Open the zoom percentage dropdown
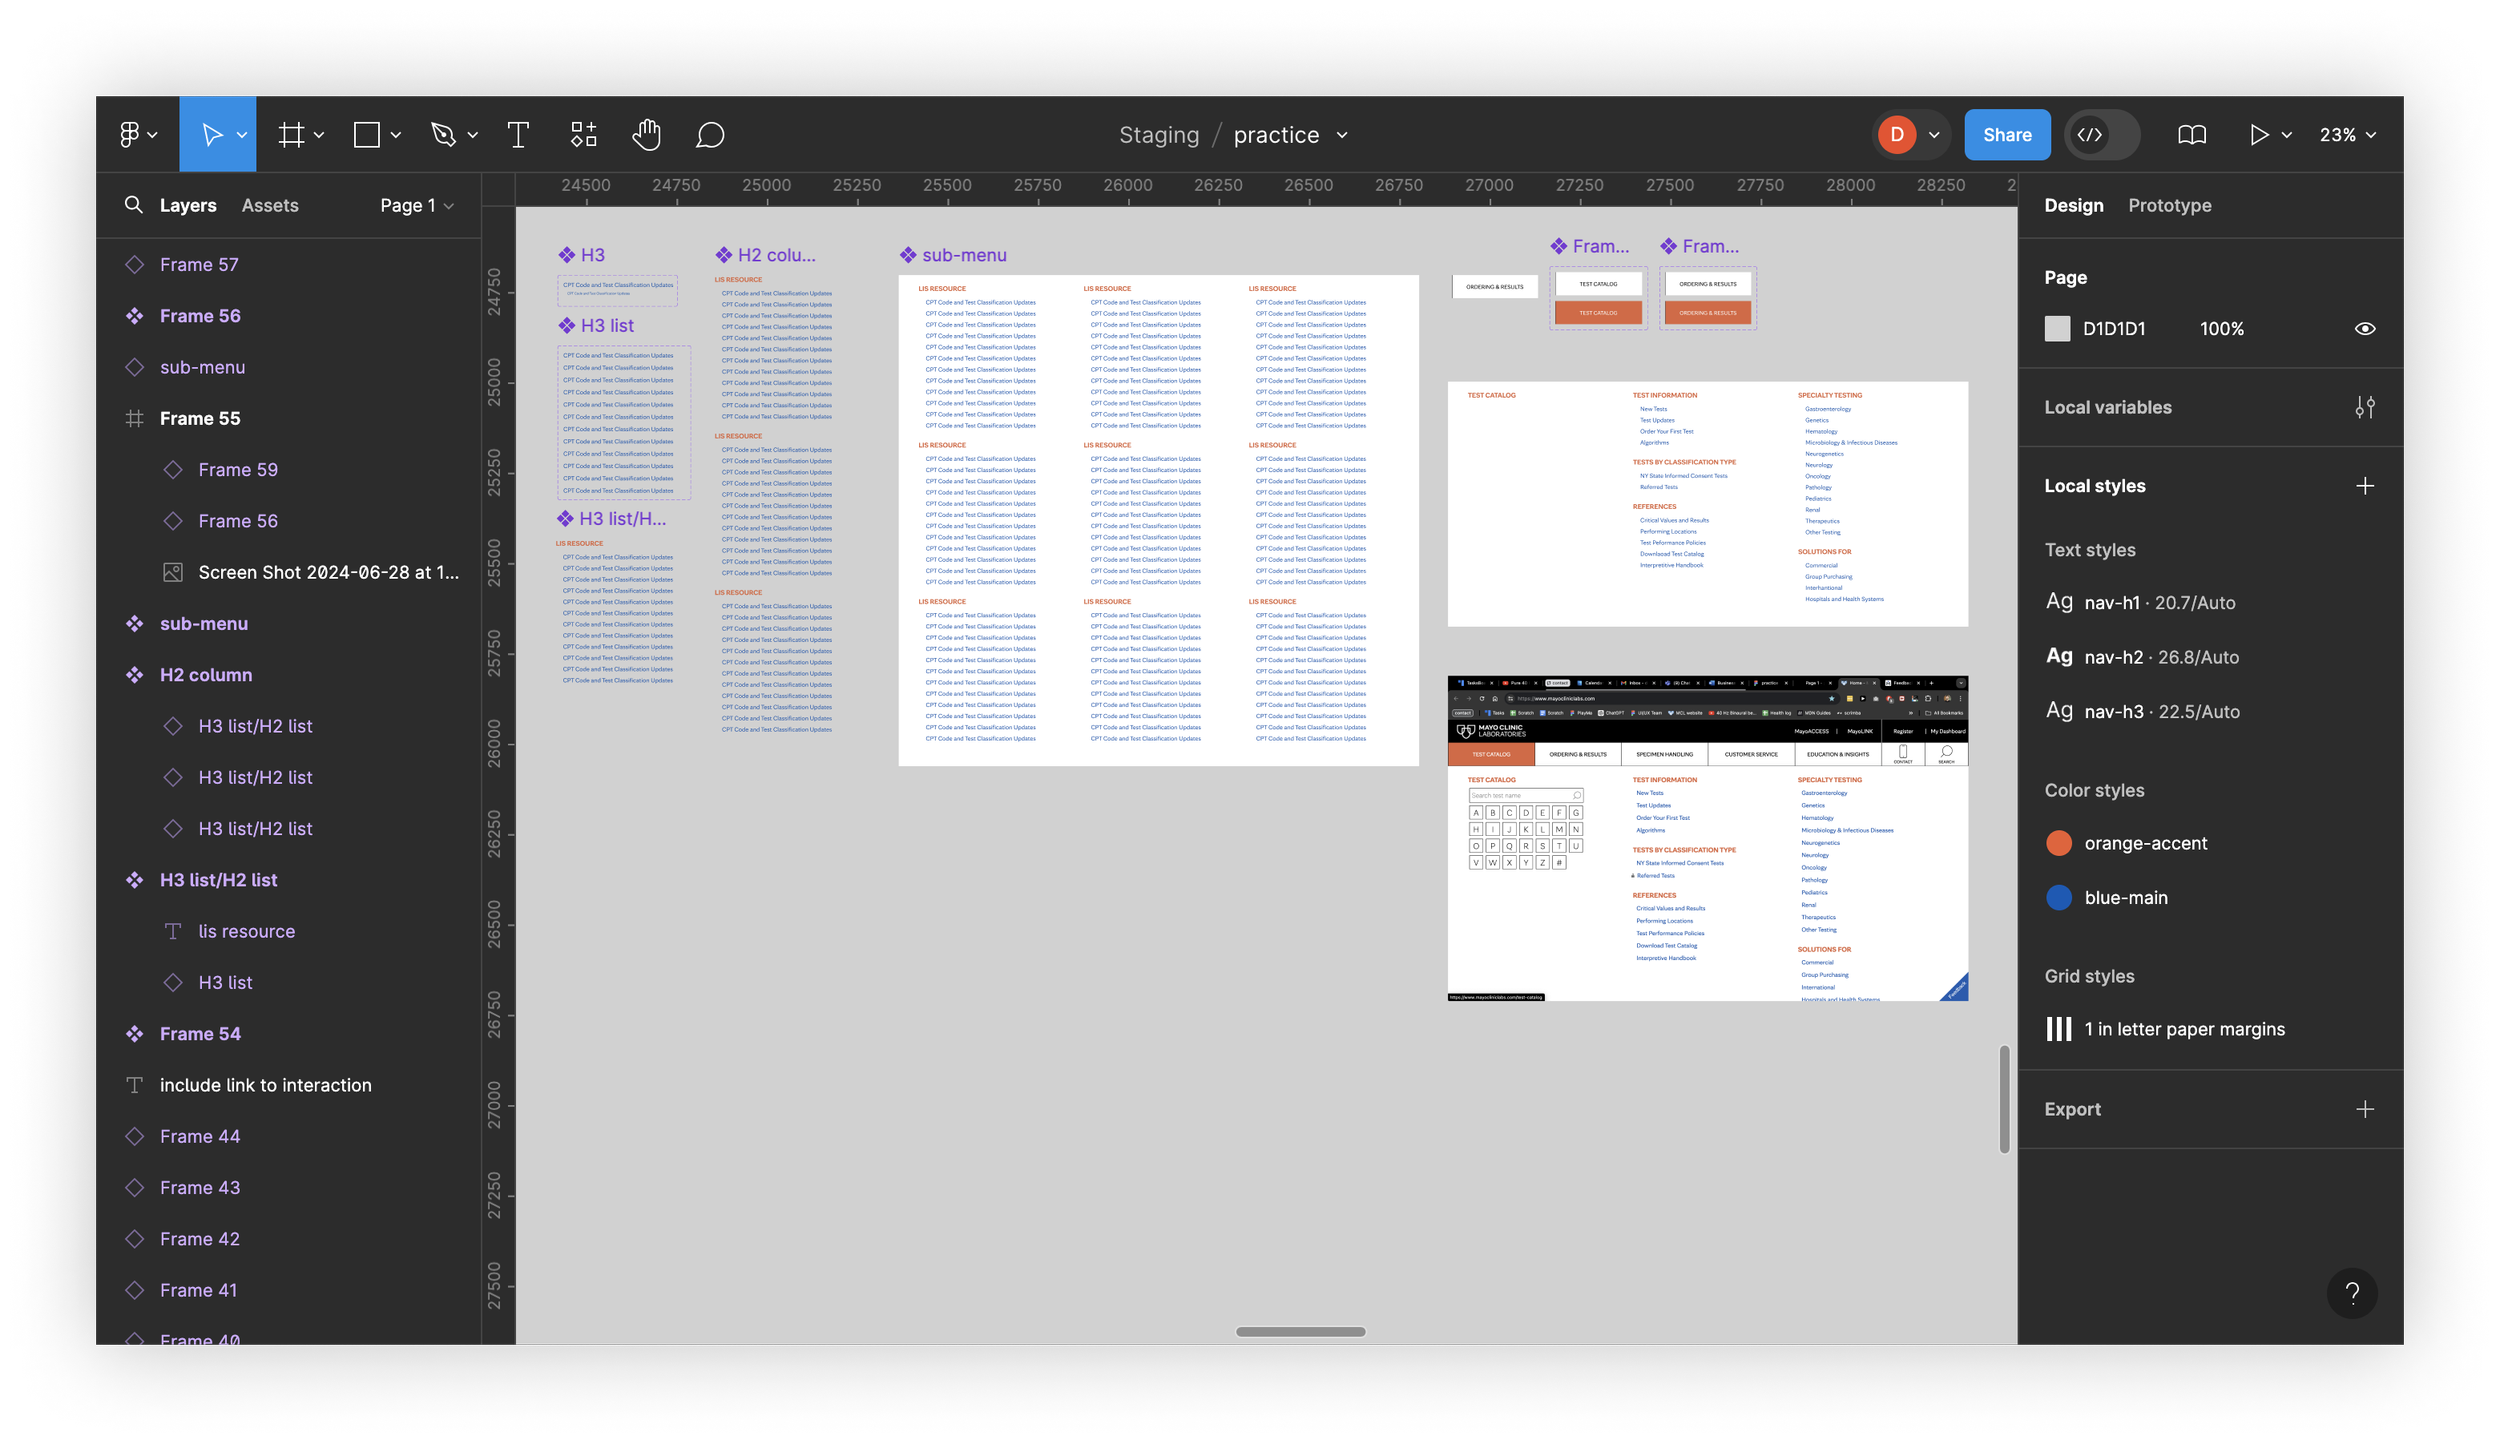Screen dimensions: 2500x1441 (x=2347, y=135)
